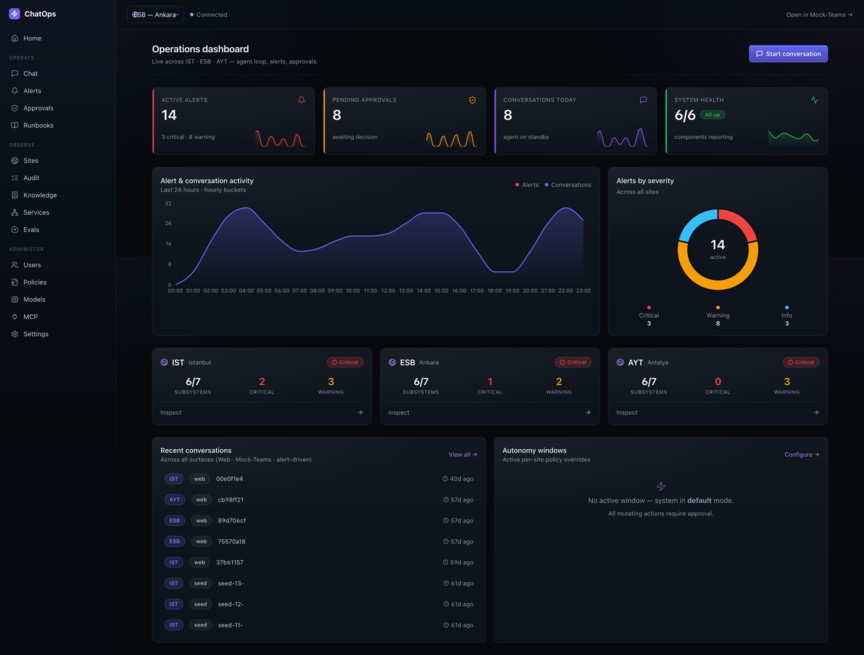864x655 pixels.
Task: Toggle the Conversations legend in activity chart
Action: click(x=568, y=185)
